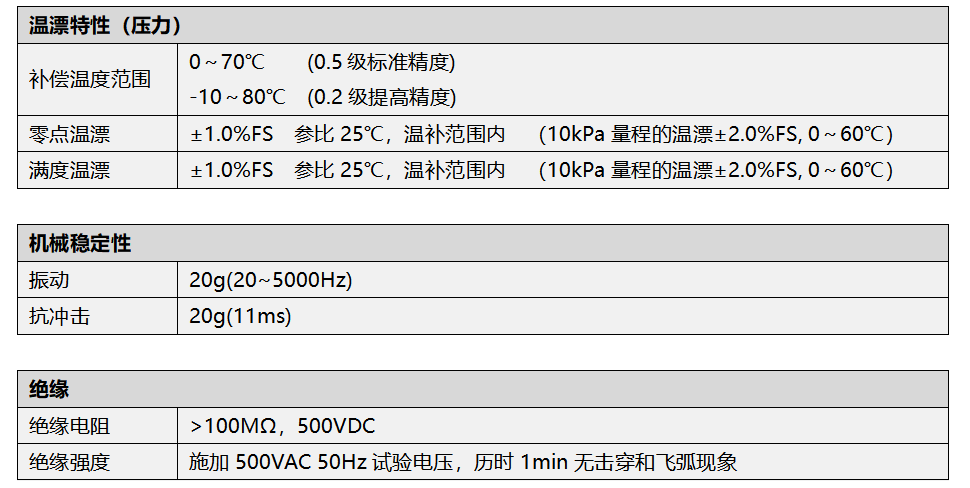
Task: Click the 20g(20~5000Hz) value
Action: pyautogui.click(x=270, y=280)
